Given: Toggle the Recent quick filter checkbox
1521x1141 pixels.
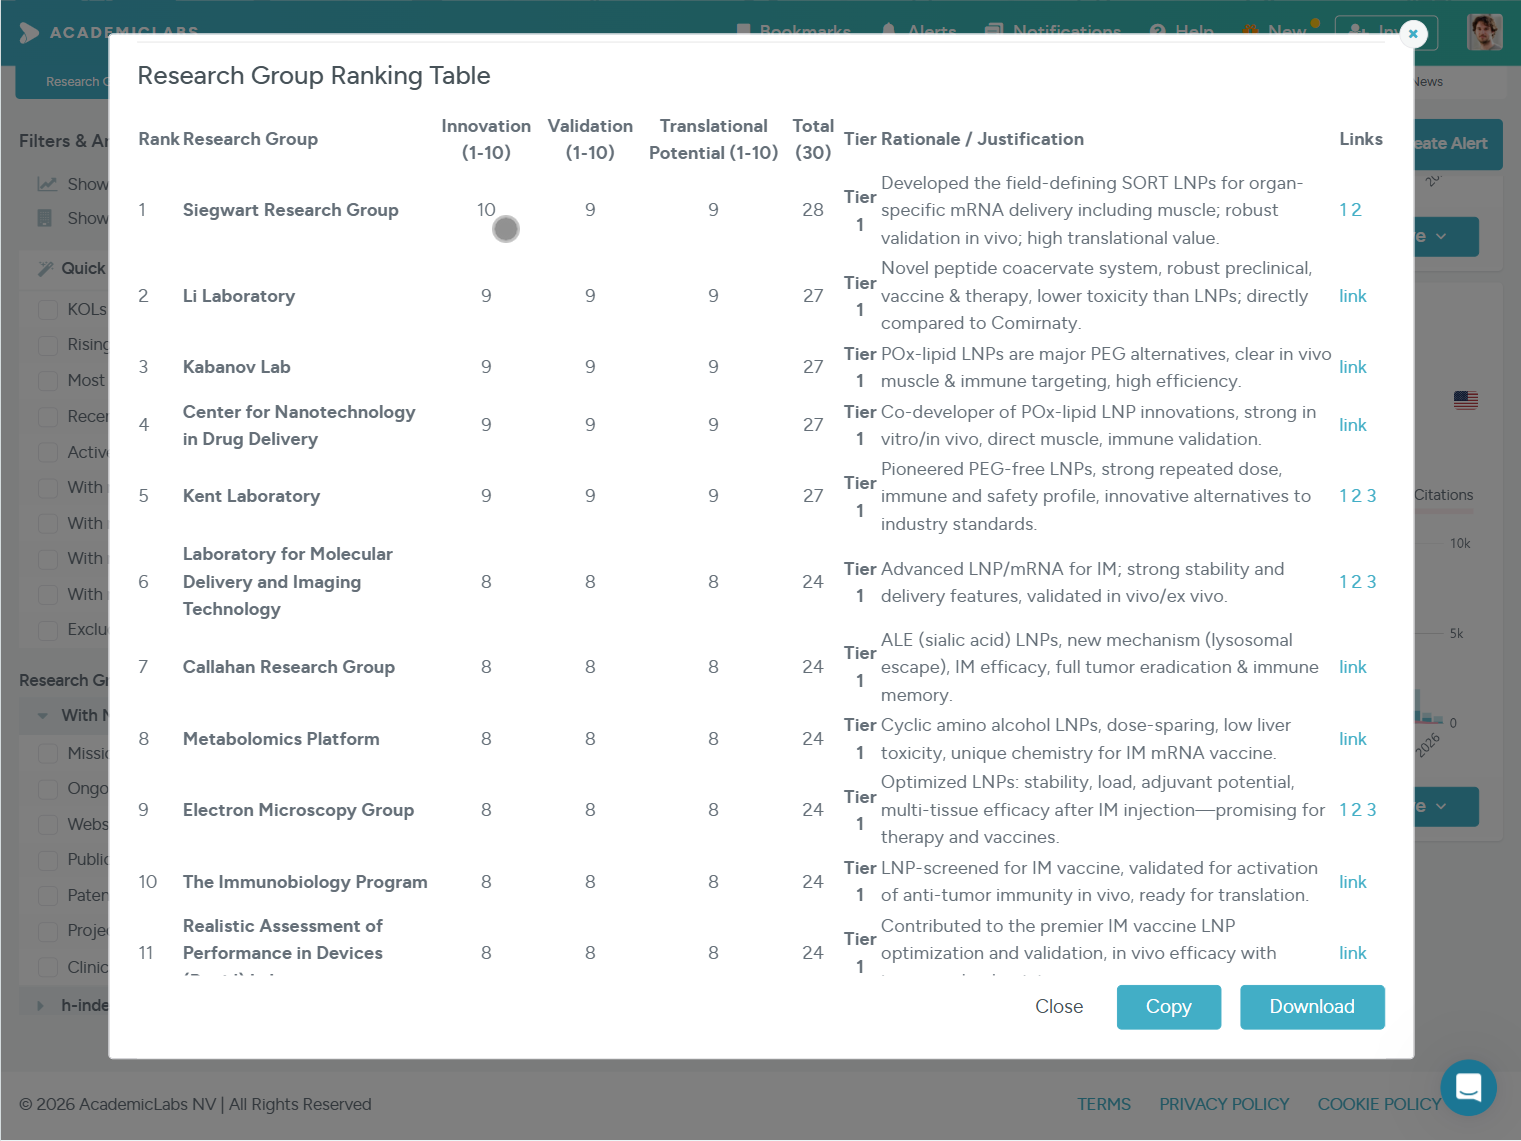Looking at the screenshot, I should point(47,417).
